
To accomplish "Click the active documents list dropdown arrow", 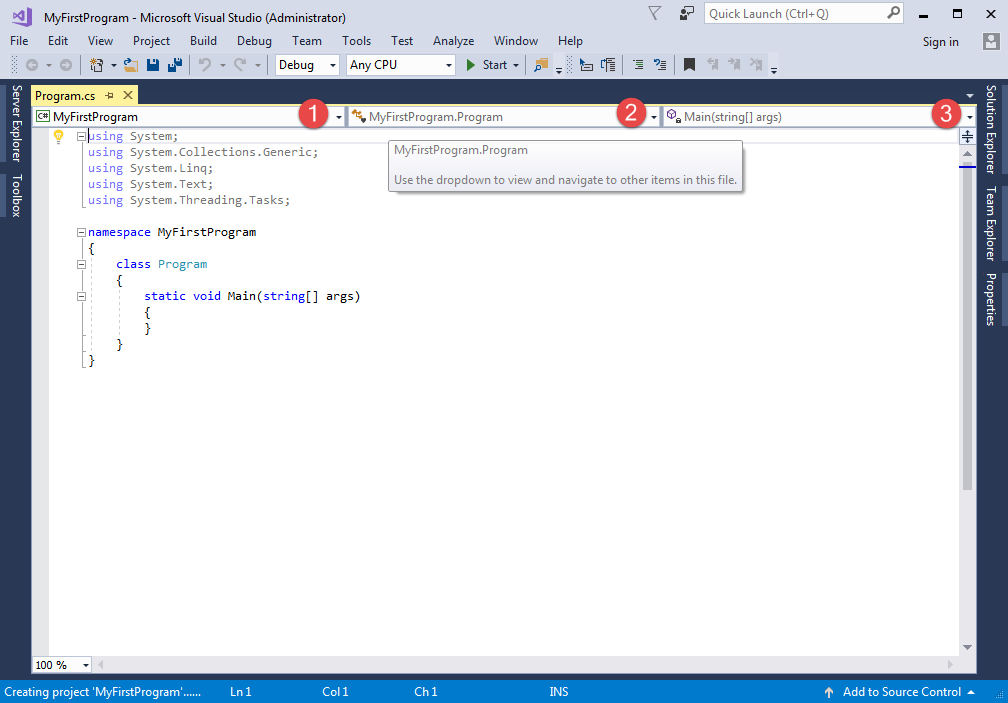I will tap(969, 96).
